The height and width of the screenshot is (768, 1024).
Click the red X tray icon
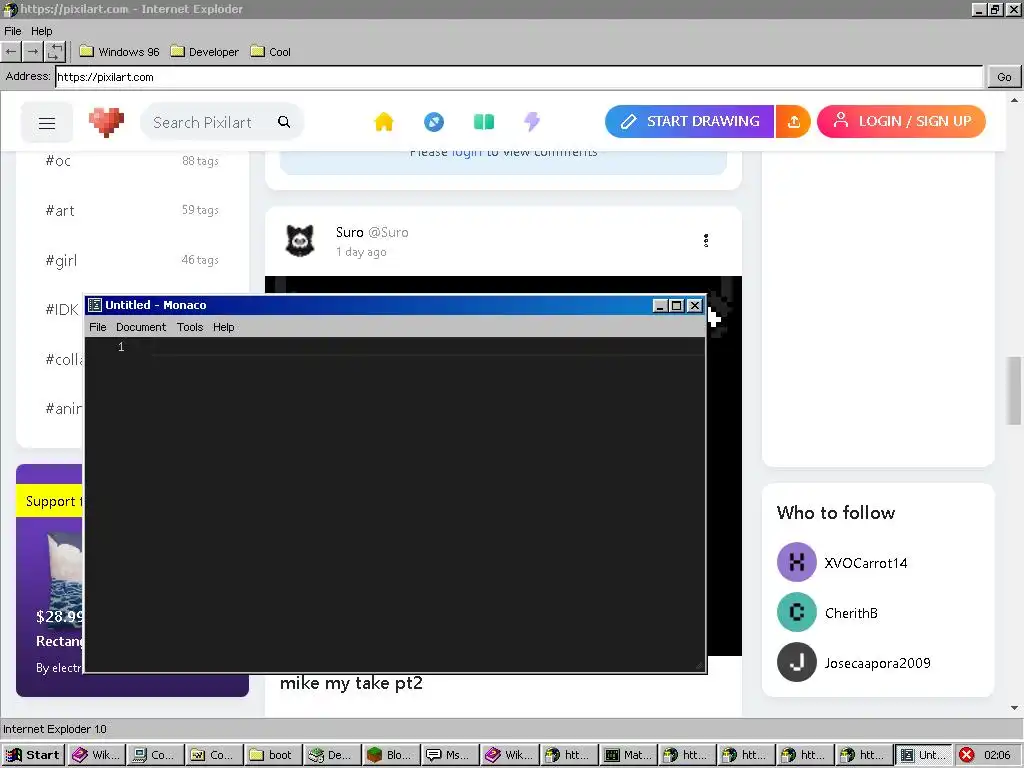pos(967,755)
